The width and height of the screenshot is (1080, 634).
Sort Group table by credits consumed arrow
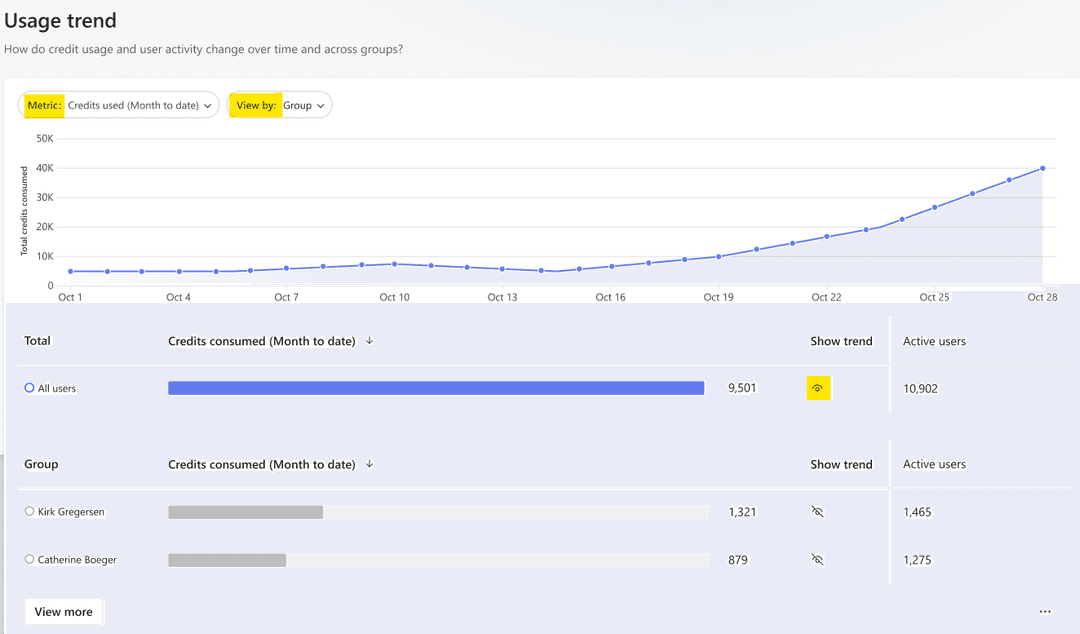[370, 464]
